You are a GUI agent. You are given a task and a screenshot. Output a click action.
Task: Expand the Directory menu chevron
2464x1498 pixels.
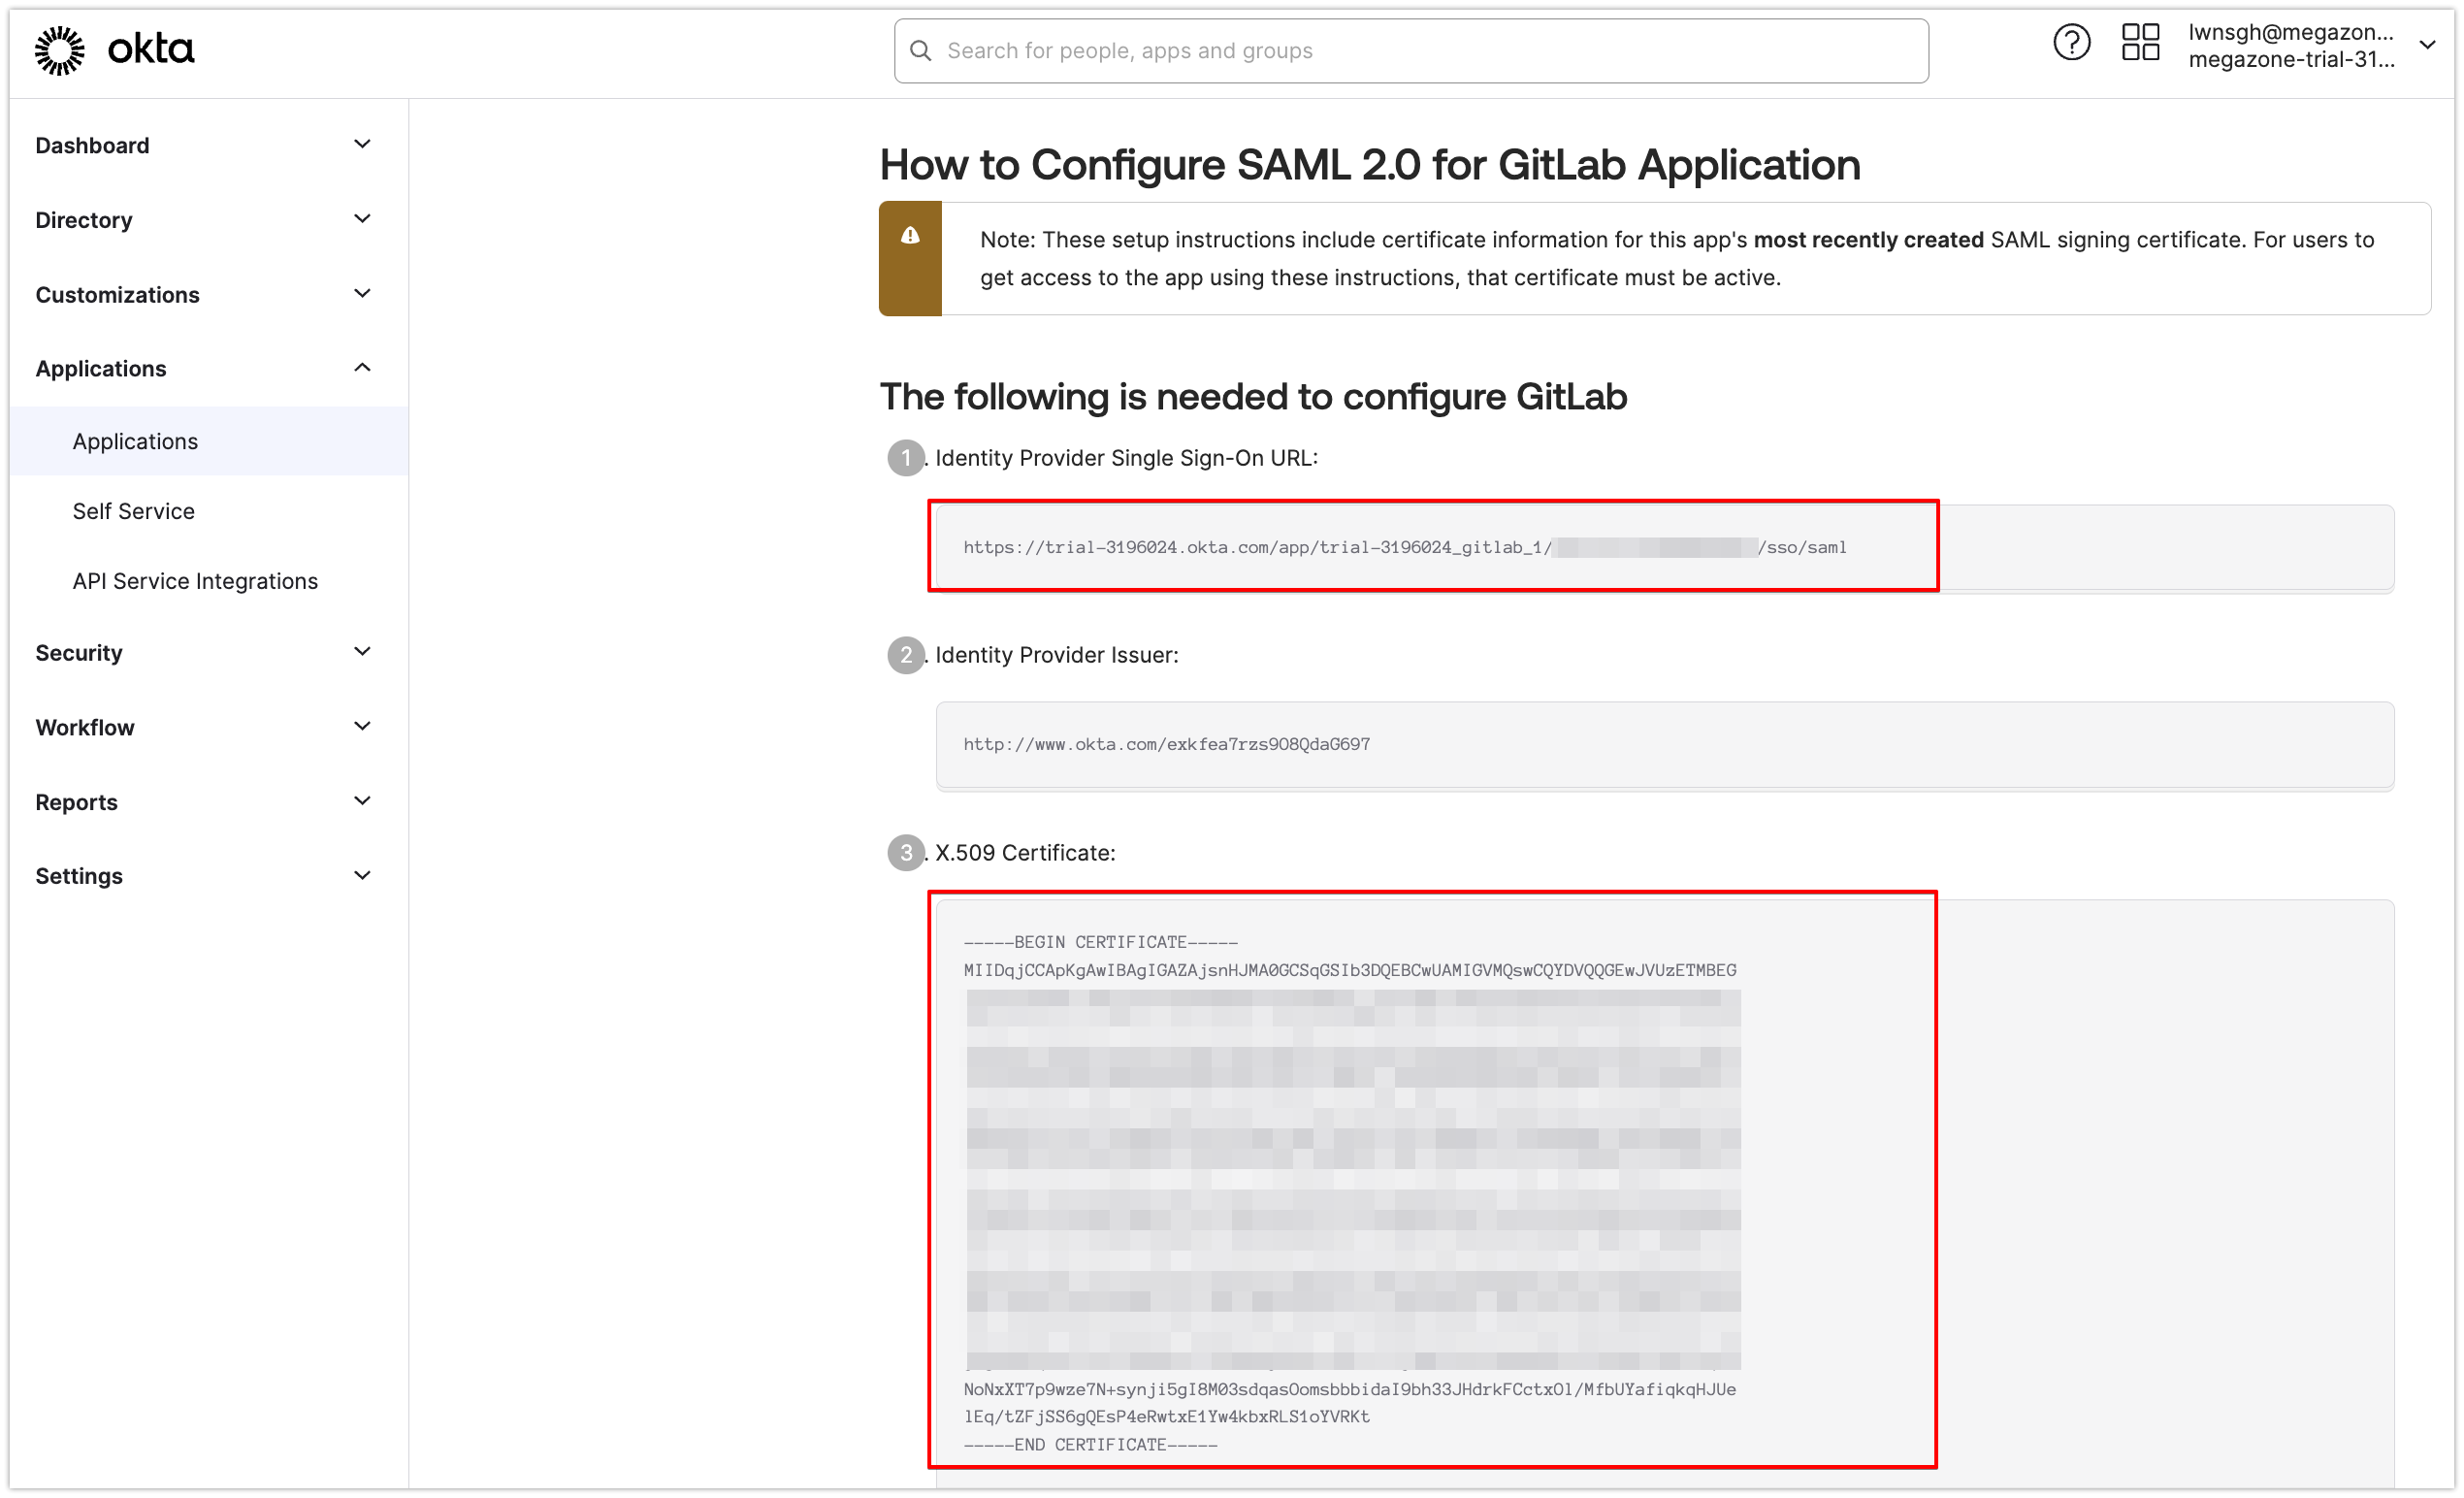click(362, 219)
